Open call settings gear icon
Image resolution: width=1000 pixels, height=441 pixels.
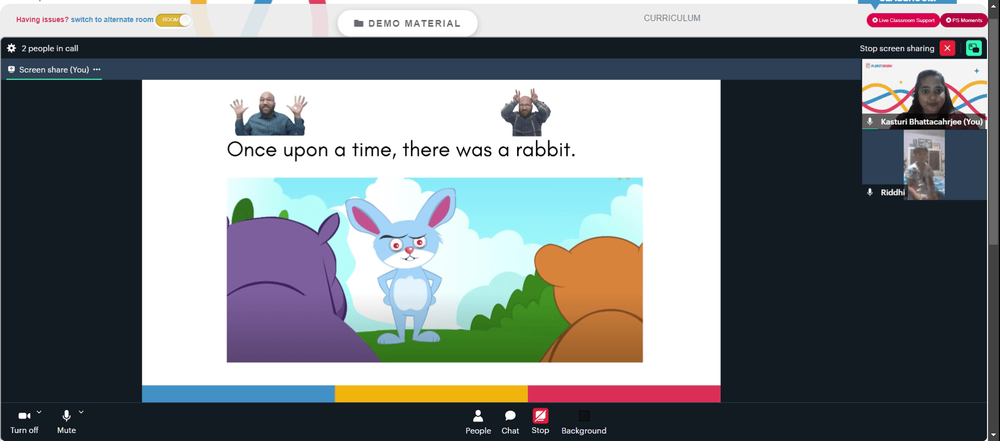click(11, 49)
